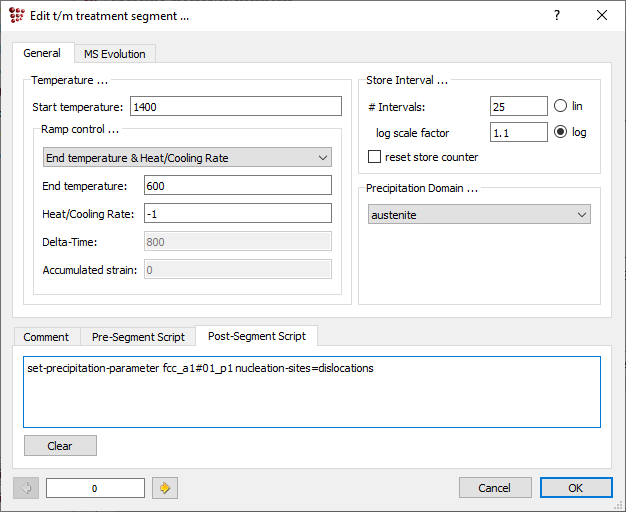Click the End temperature field

coord(237,186)
